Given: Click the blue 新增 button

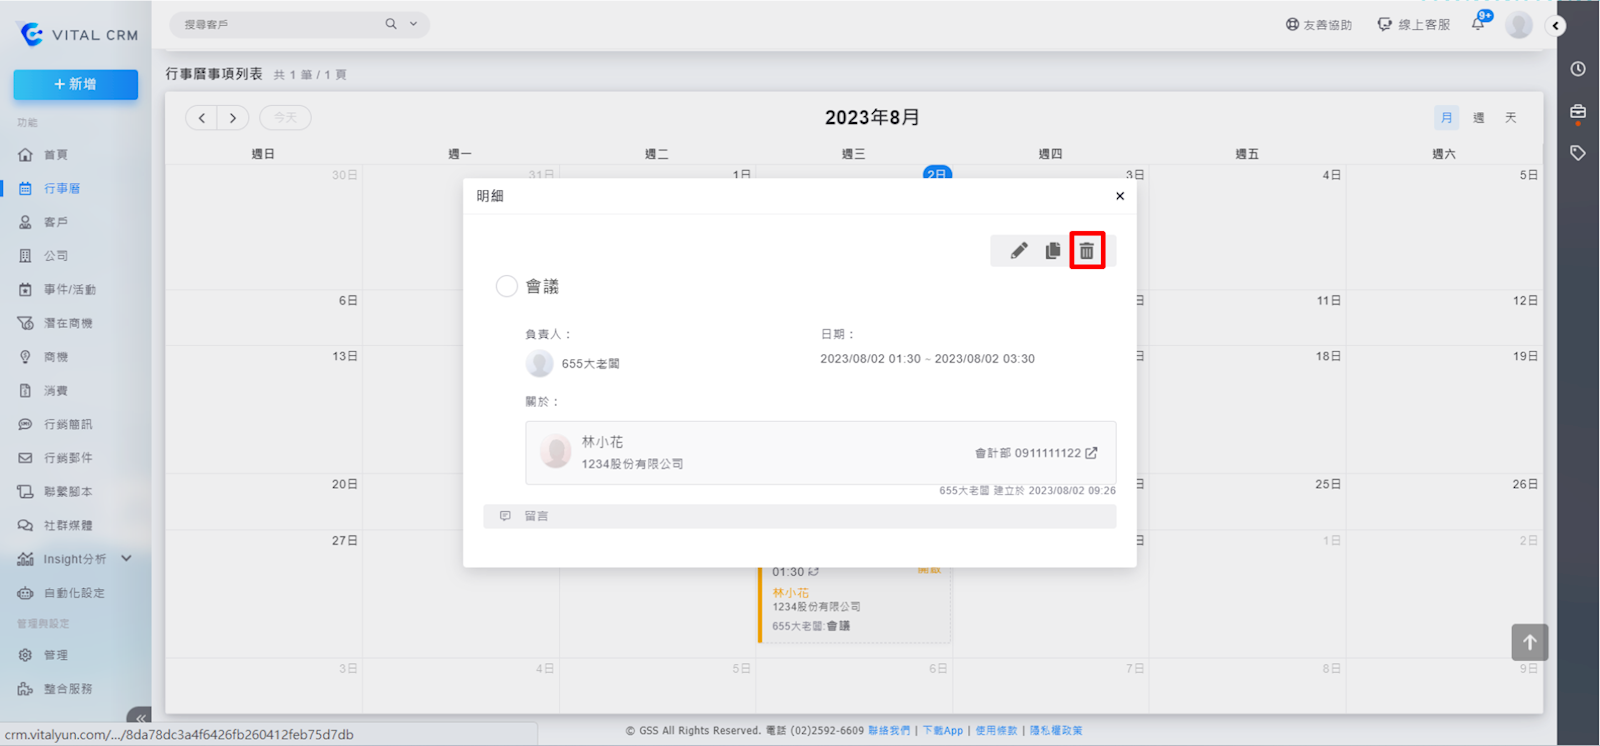Looking at the screenshot, I should 76,85.
